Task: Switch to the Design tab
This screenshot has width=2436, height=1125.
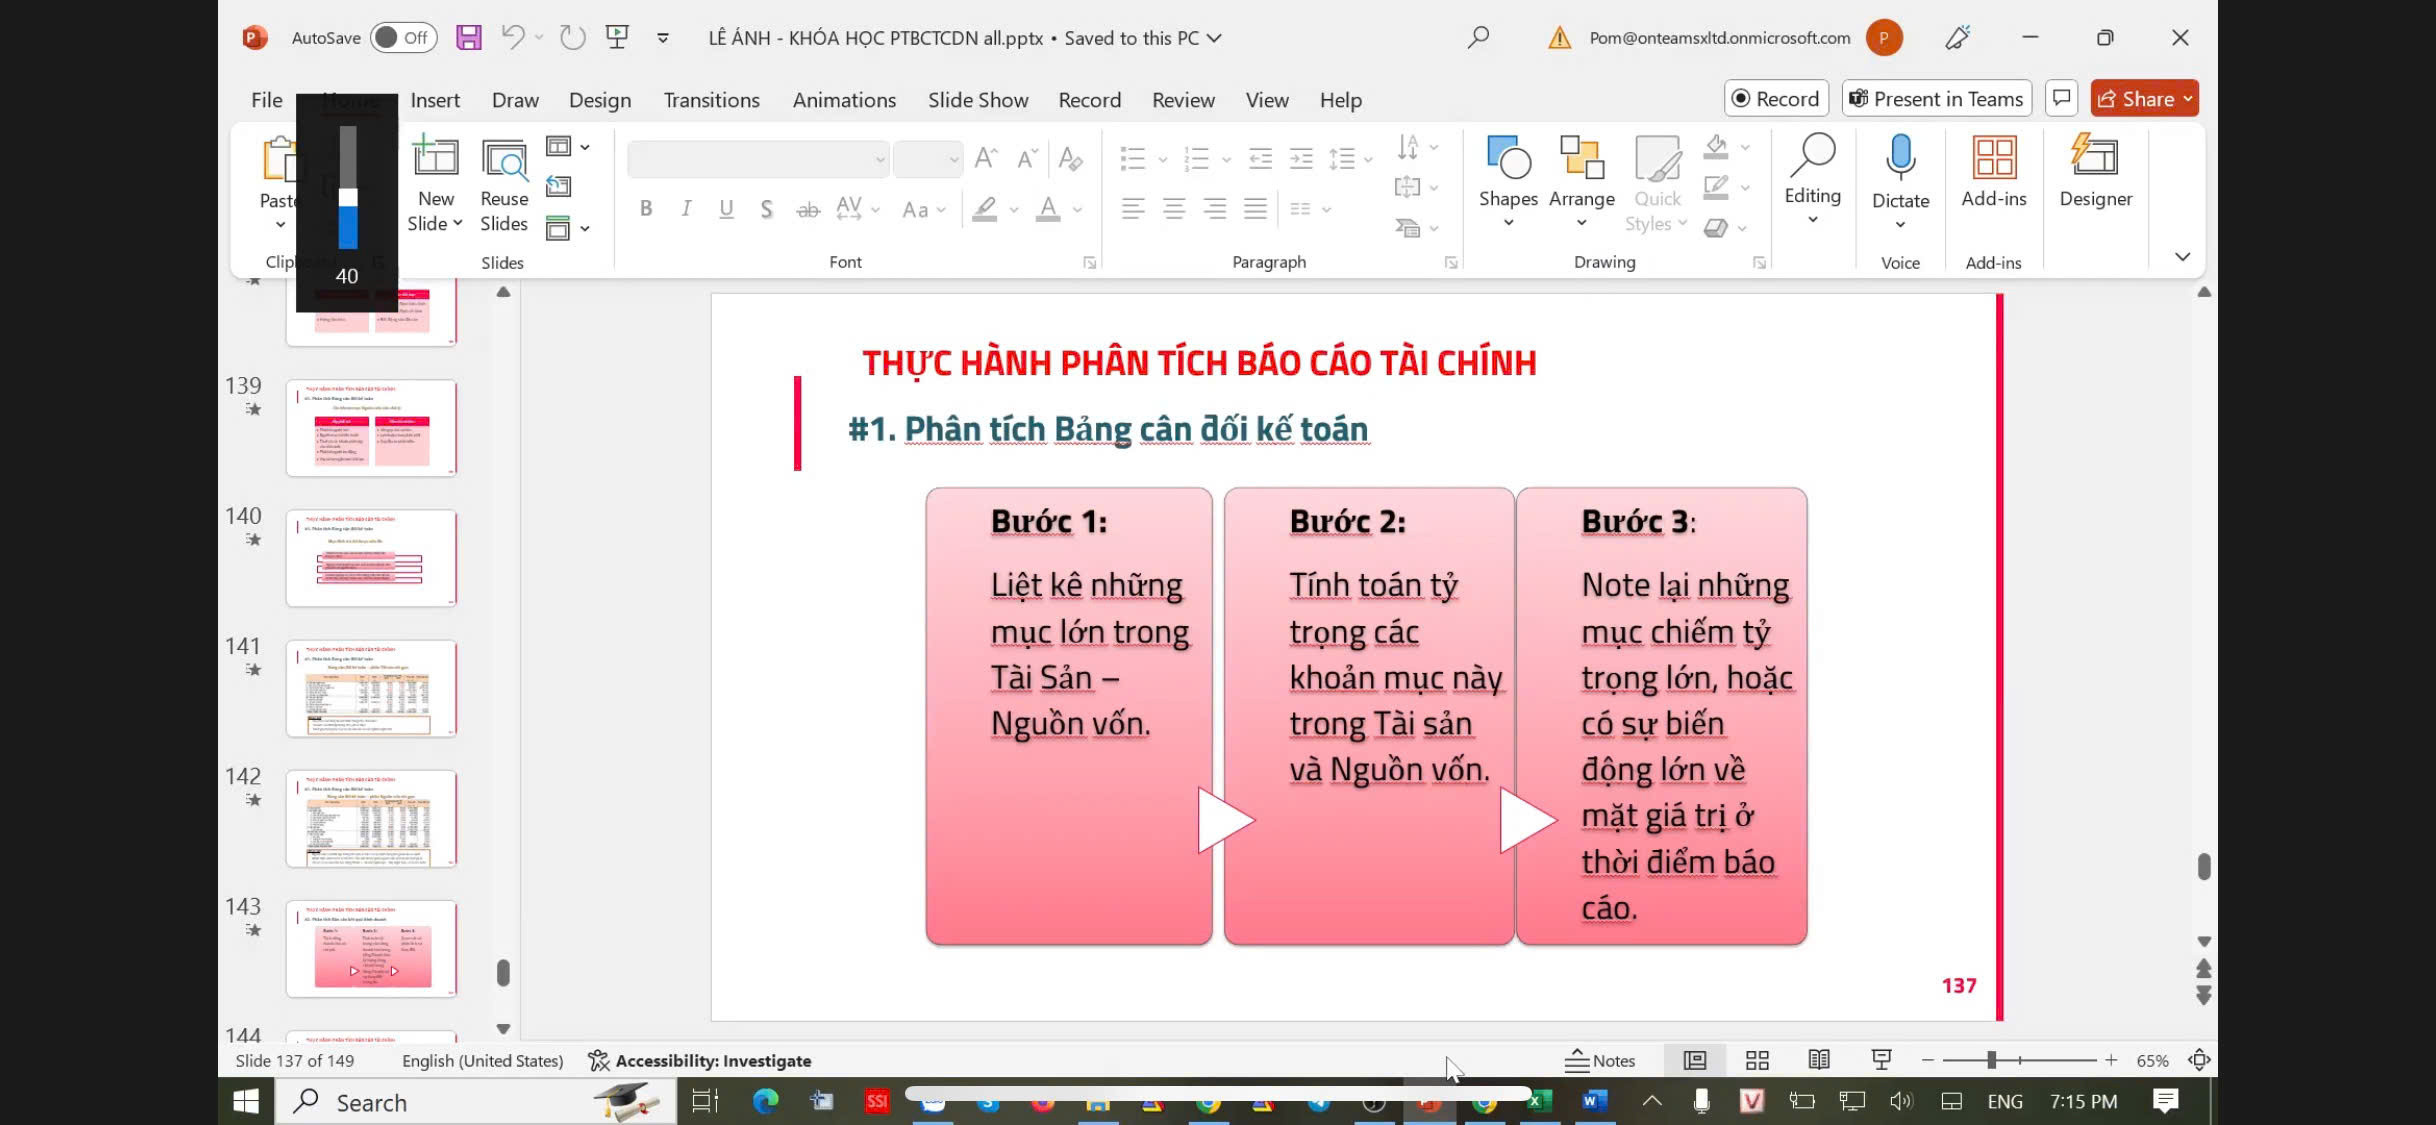Action: pos(600,100)
